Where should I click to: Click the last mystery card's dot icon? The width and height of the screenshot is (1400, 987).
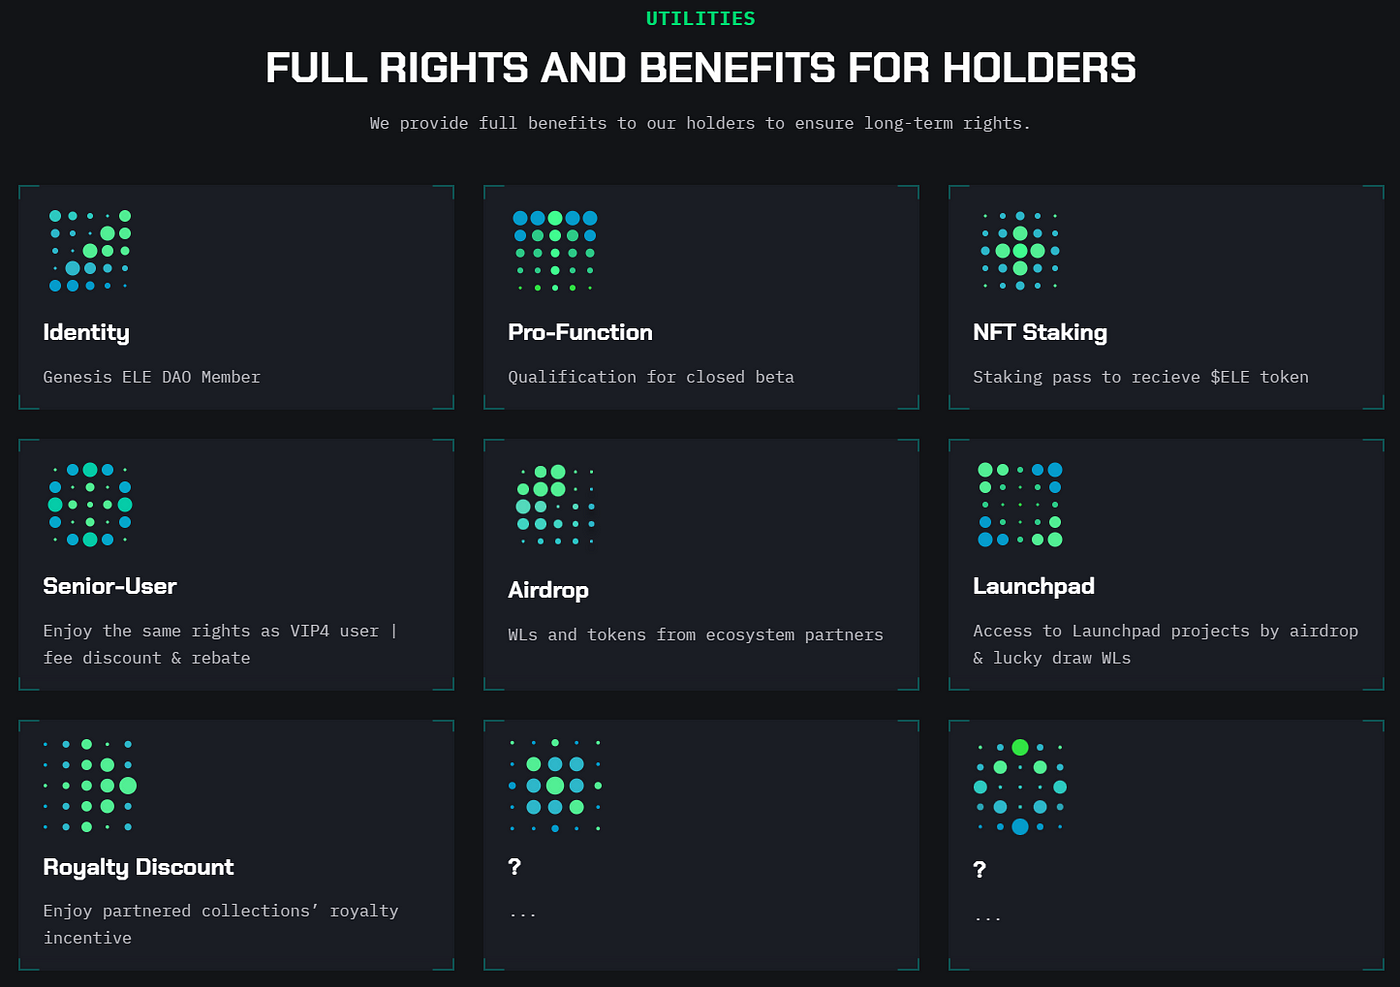click(1020, 787)
